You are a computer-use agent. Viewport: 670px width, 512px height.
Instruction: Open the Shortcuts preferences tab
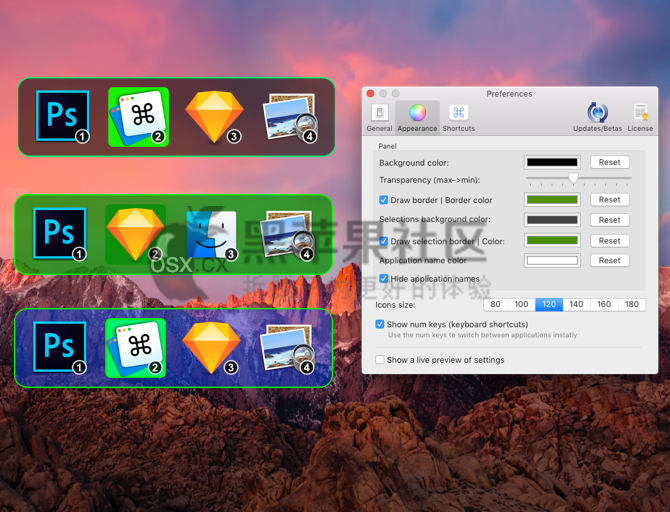(x=458, y=118)
